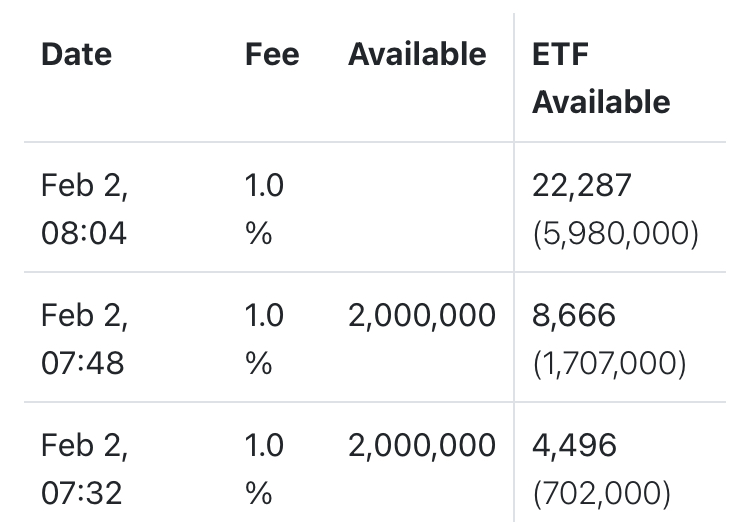This screenshot has width=750, height=522.
Task: Select 2,000,000 available in the 07:32 row
Action: click(421, 446)
